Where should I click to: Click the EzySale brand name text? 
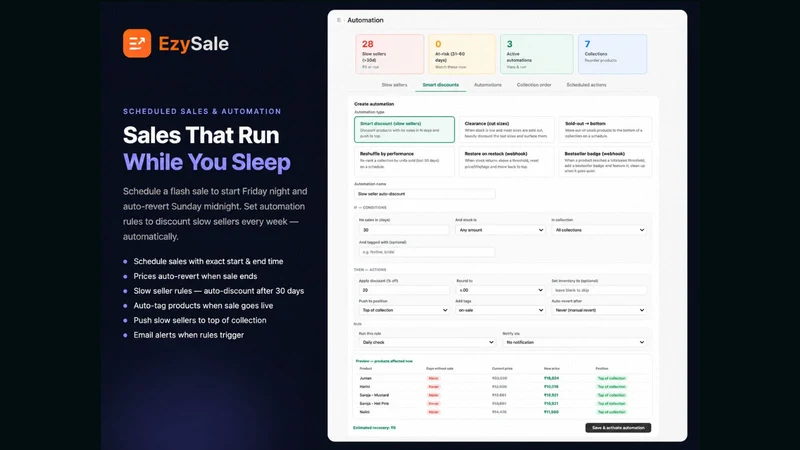pos(193,44)
